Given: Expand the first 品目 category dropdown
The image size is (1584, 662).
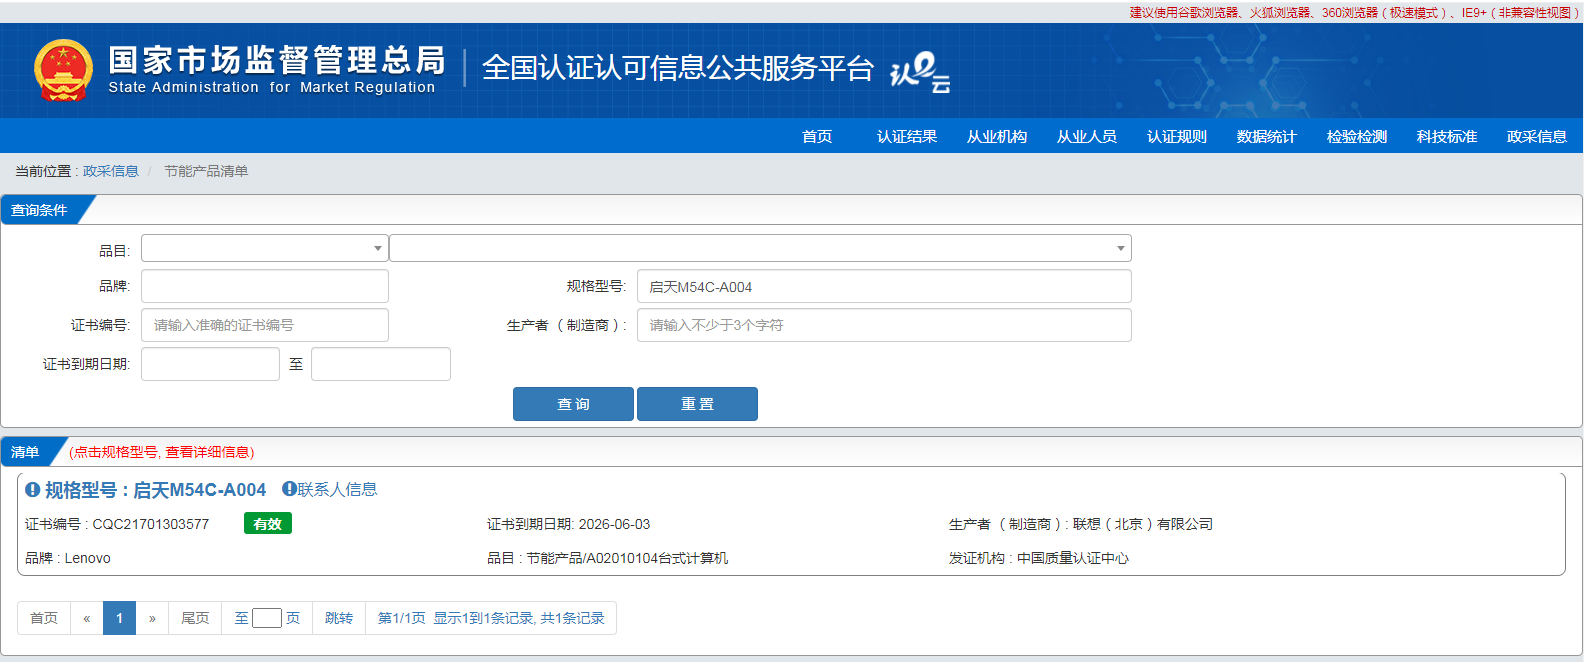Looking at the screenshot, I should [264, 248].
